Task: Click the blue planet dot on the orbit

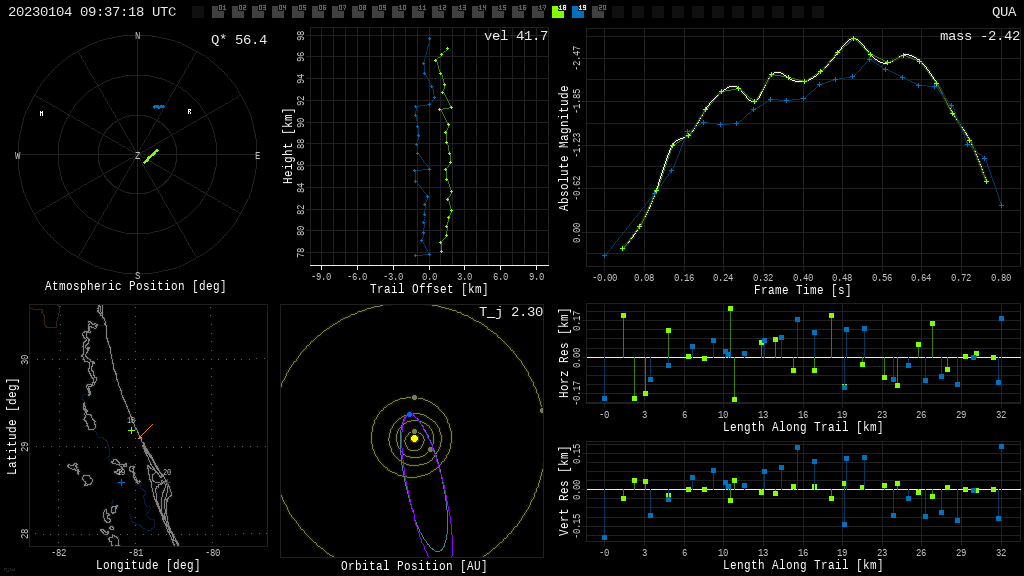Action: pyautogui.click(x=409, y=414)
